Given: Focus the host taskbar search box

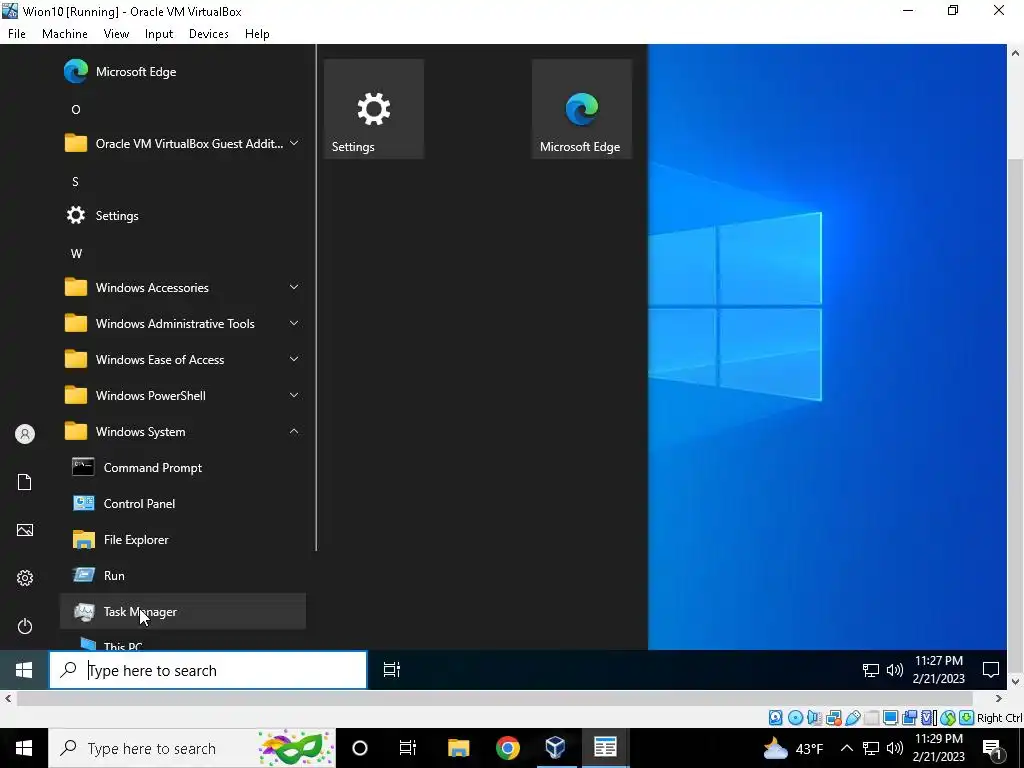Looking at the screenshot, I should point(192,748).
